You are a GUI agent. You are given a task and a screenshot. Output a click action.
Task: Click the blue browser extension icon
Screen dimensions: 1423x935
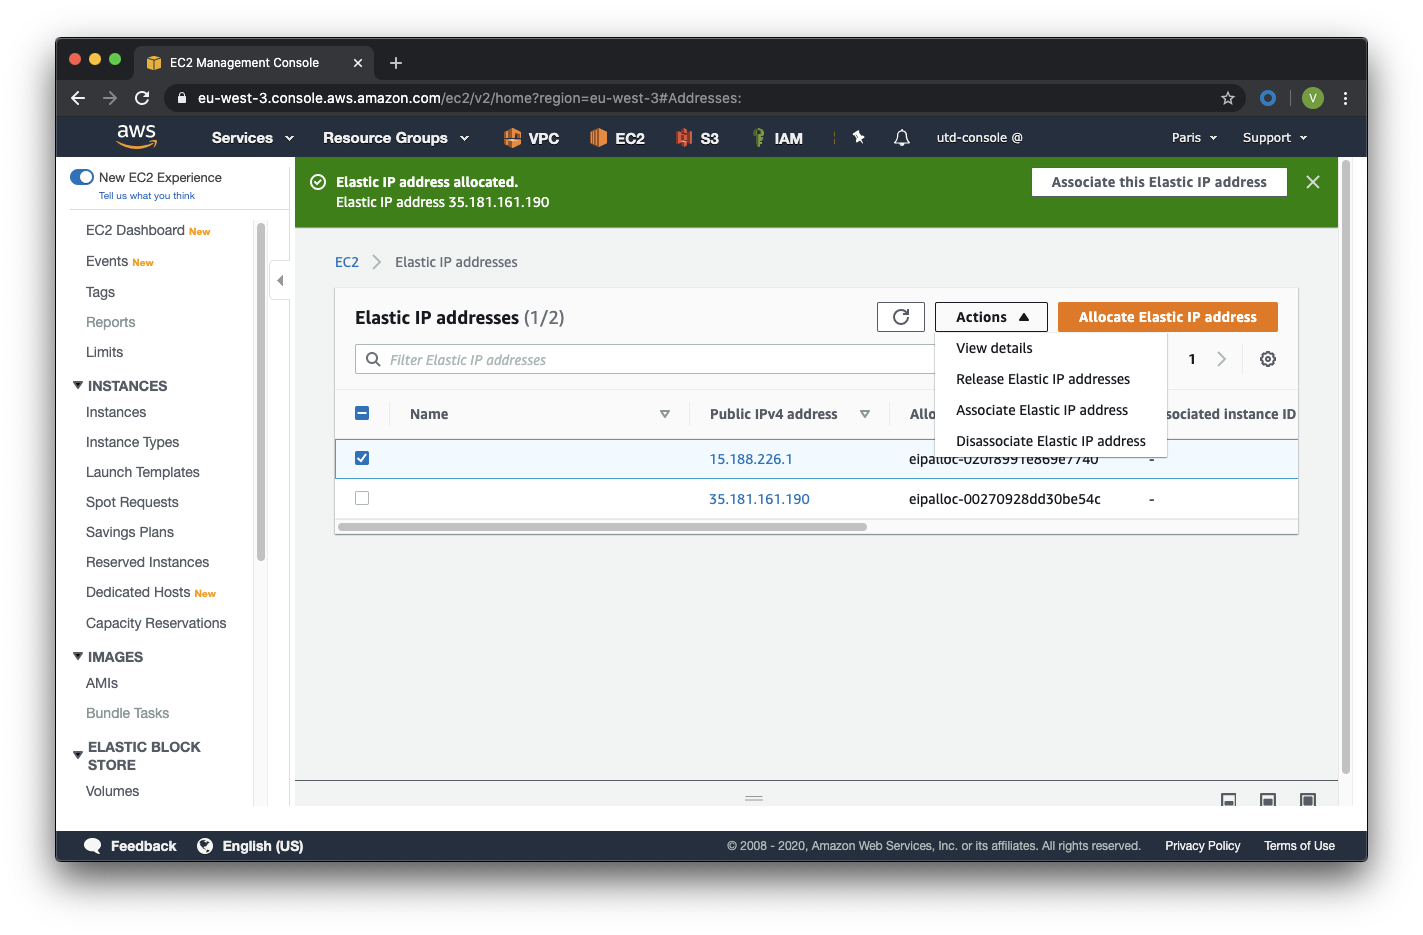pos(1268,98)
